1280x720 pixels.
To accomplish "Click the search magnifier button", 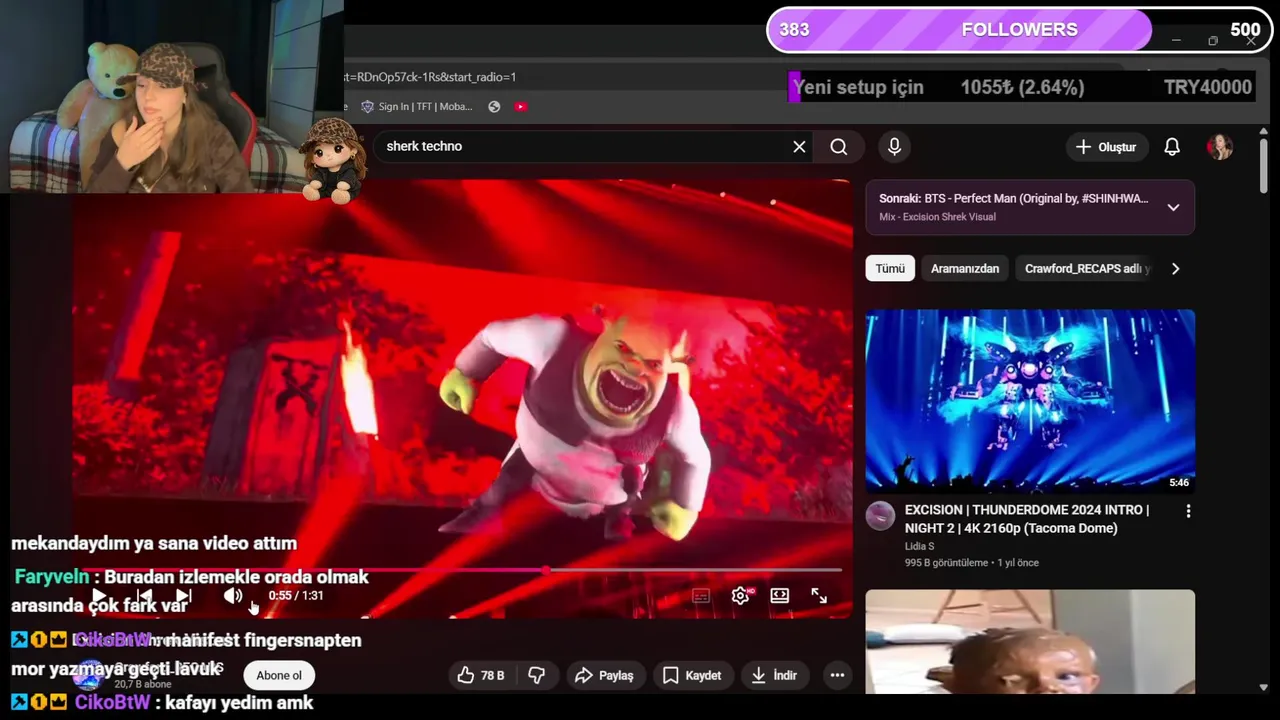I will pyautogui.click(x=838, y=147).
